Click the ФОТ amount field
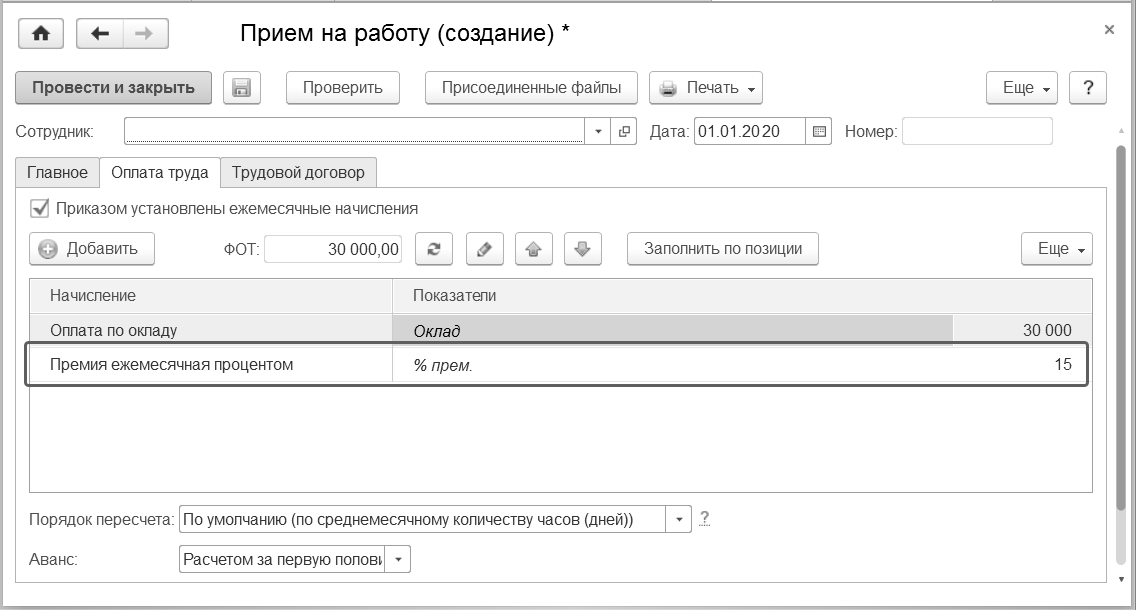Viewport: 1136px width, 610px height. point(333,248)
